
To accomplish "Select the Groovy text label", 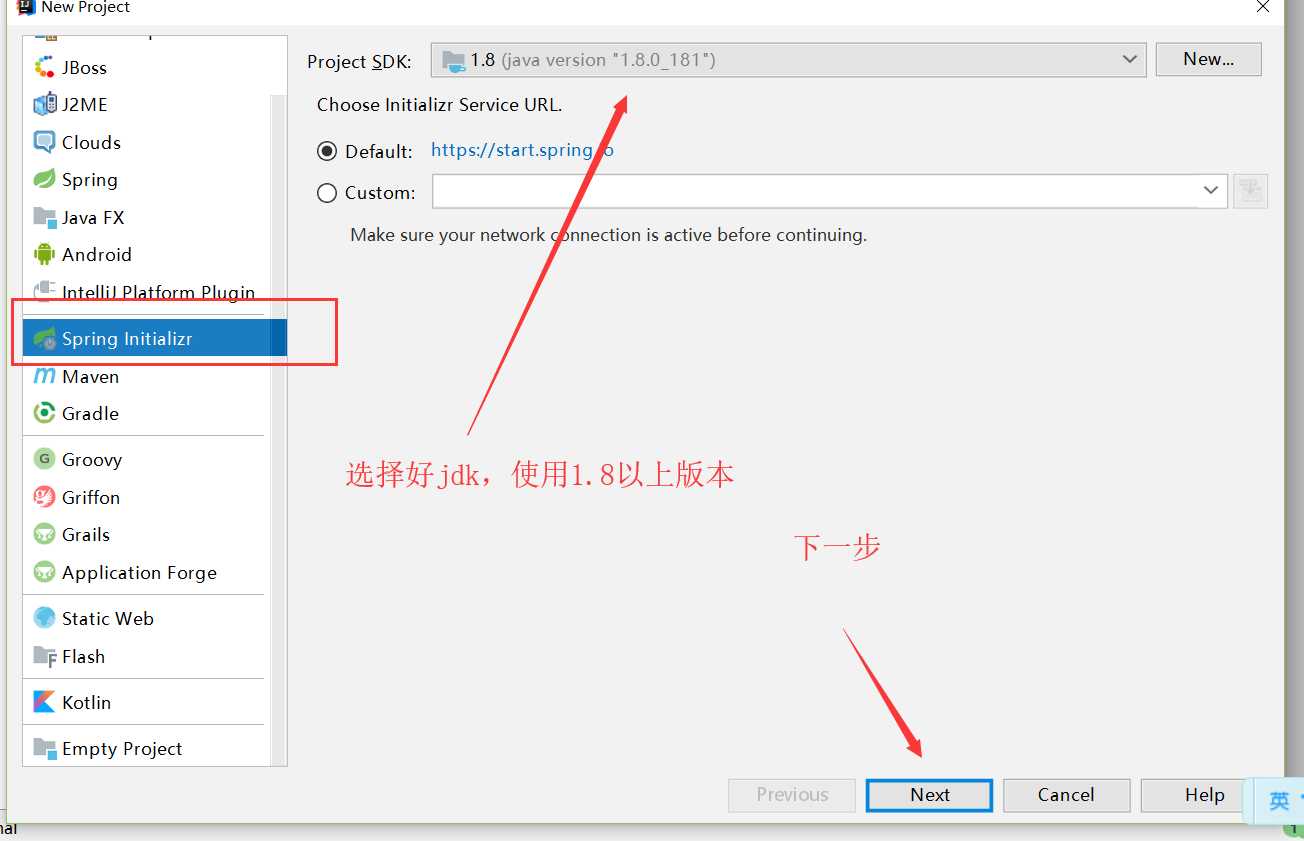I will (92, 460).
